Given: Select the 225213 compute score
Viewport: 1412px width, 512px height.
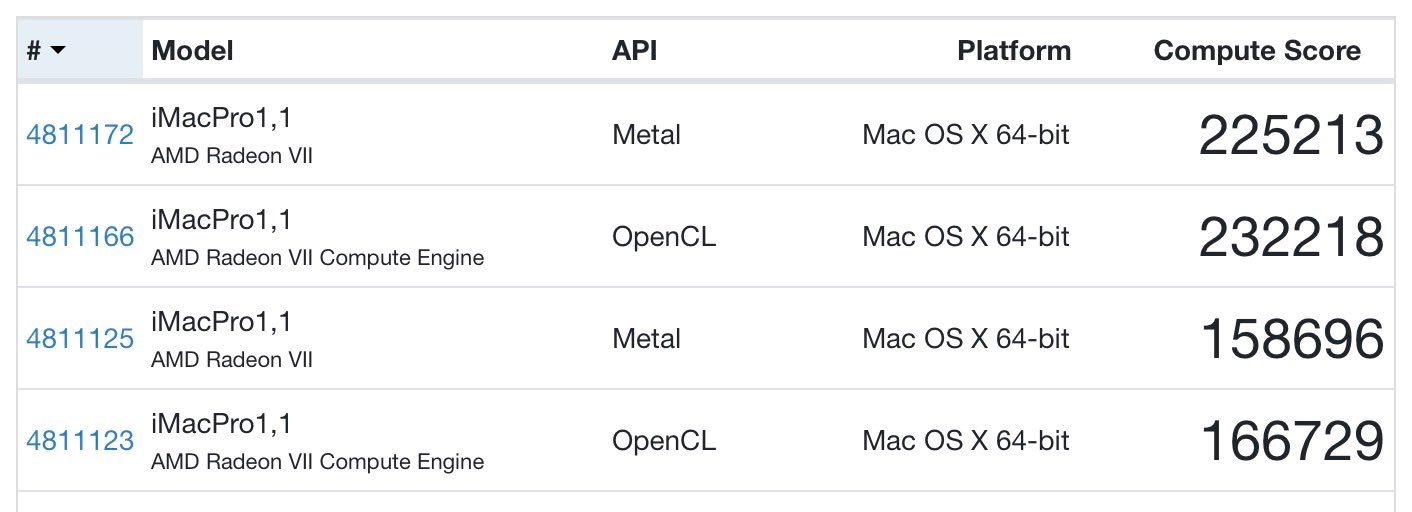Looking at the screenshot, I should tap(1291, 135).
